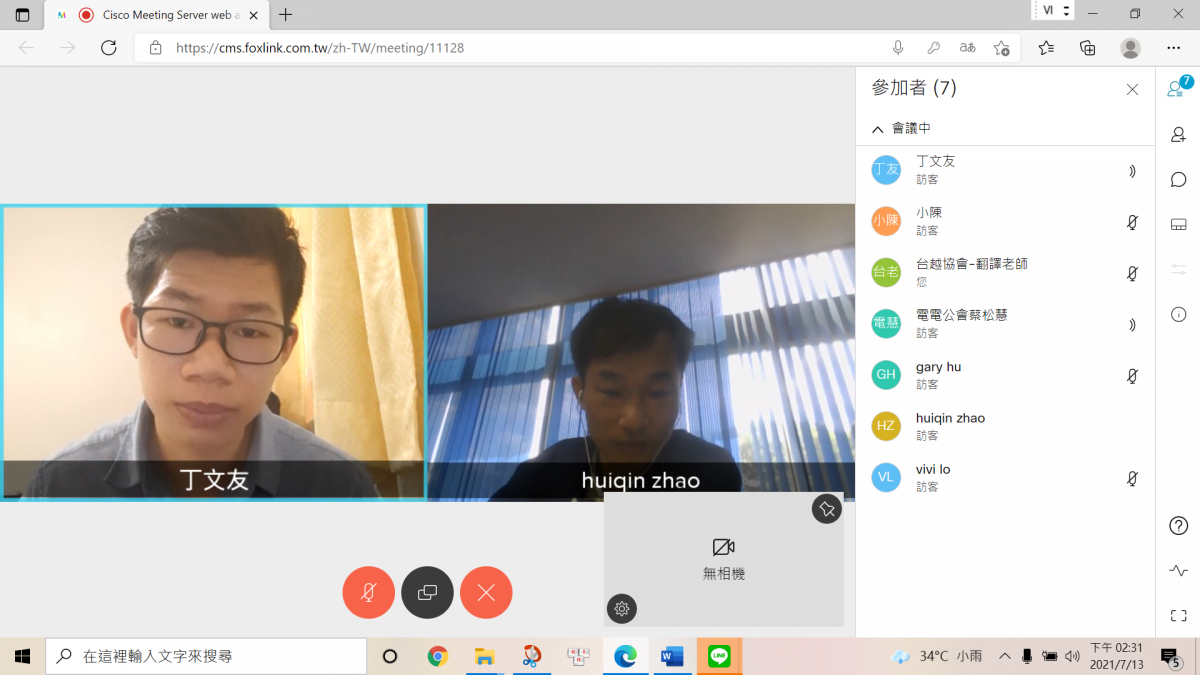
Task: Open the browser settings and more menu
Action: point(1173,48)
